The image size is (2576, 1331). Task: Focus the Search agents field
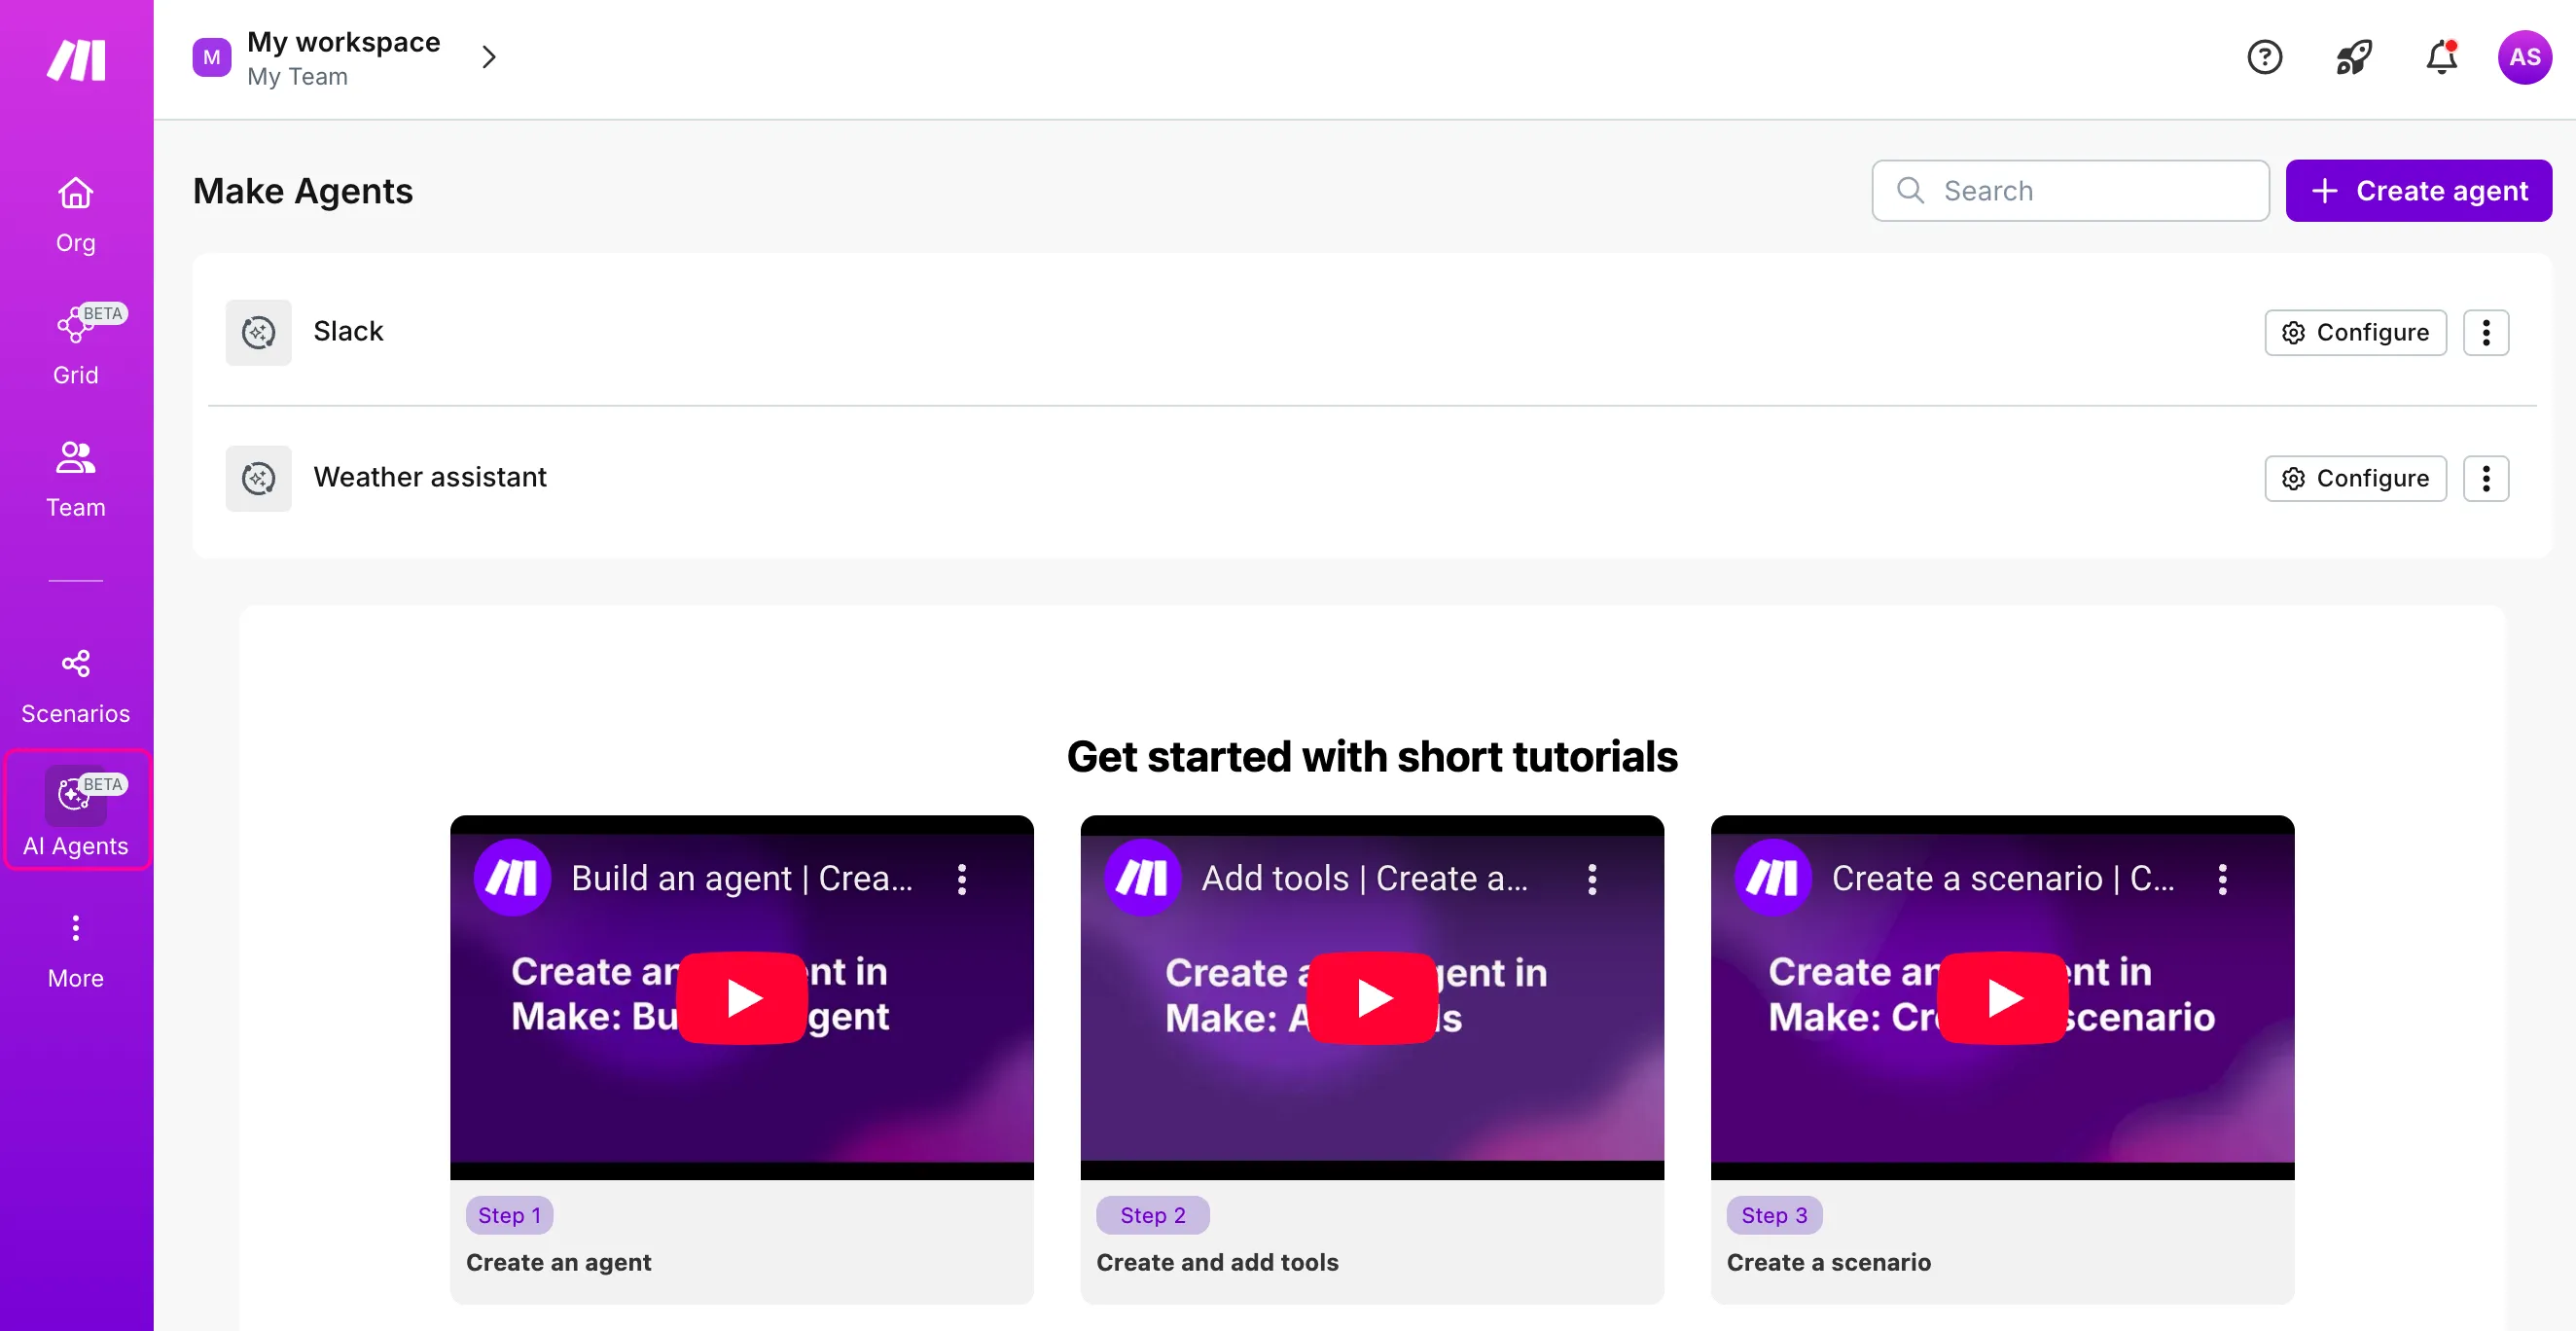[2070, 191]
